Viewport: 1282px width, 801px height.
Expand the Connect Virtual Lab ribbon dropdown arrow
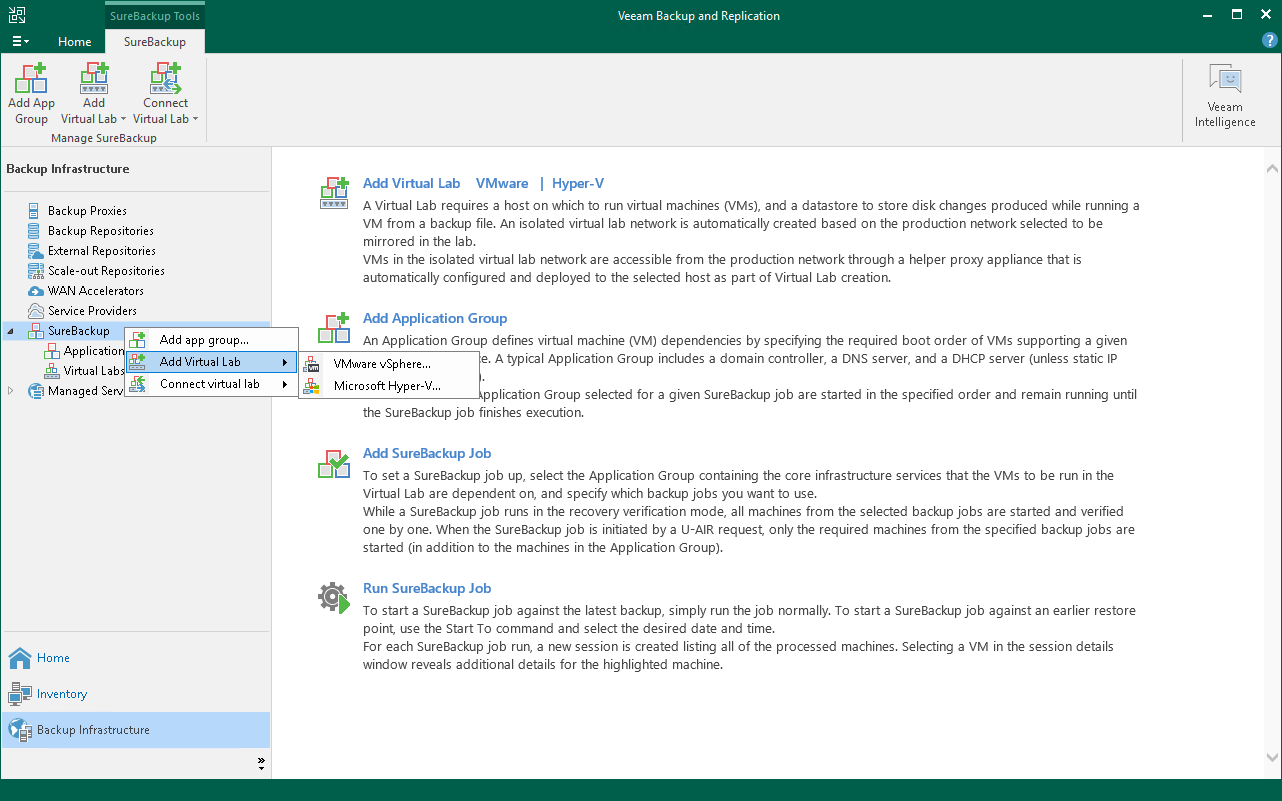click(195, 119)
